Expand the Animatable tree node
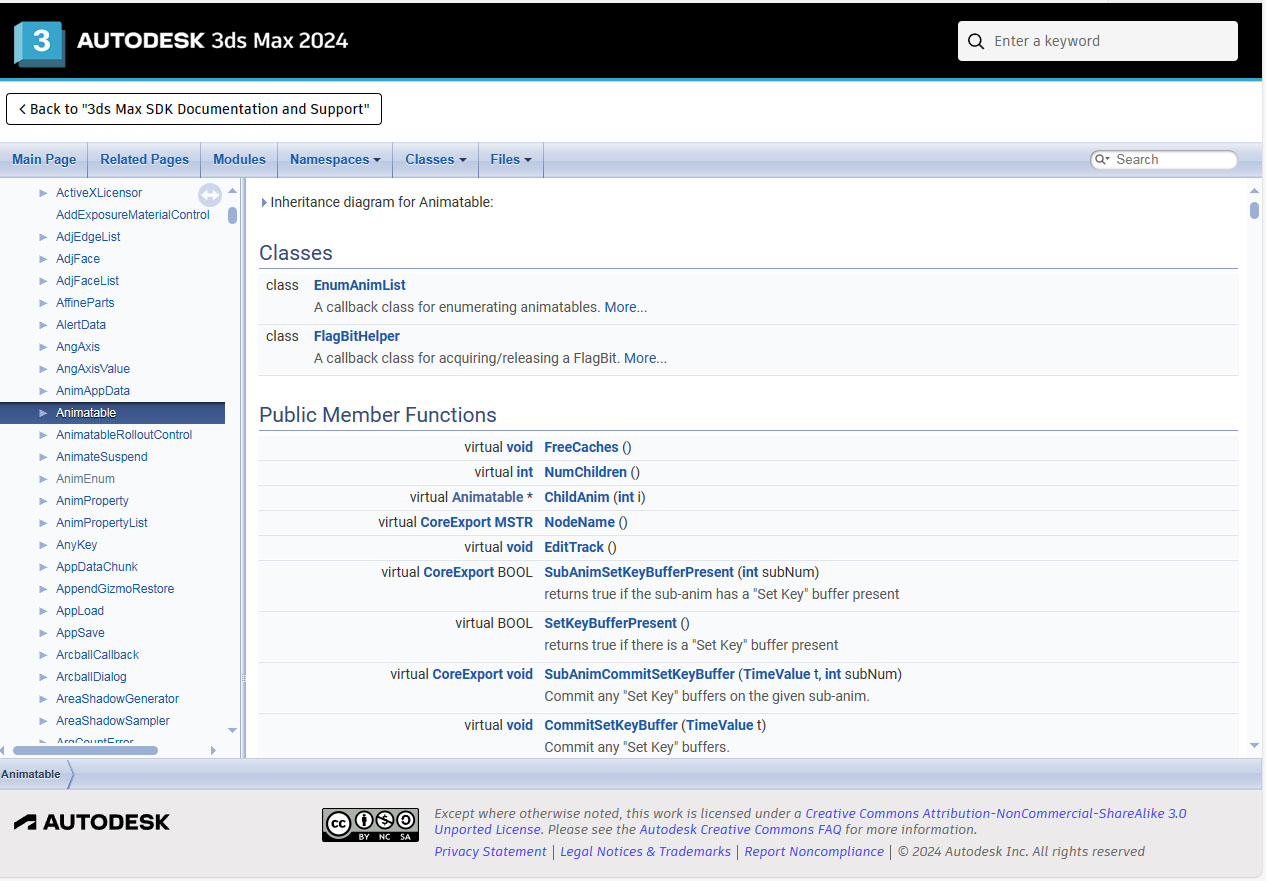The image size is (1266, 881). pos(42,412)
